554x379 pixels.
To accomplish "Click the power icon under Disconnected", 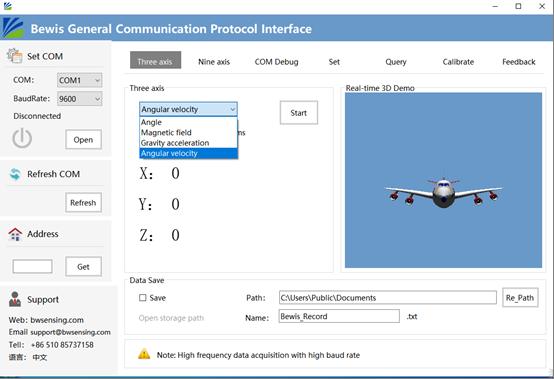I will 22,138.
